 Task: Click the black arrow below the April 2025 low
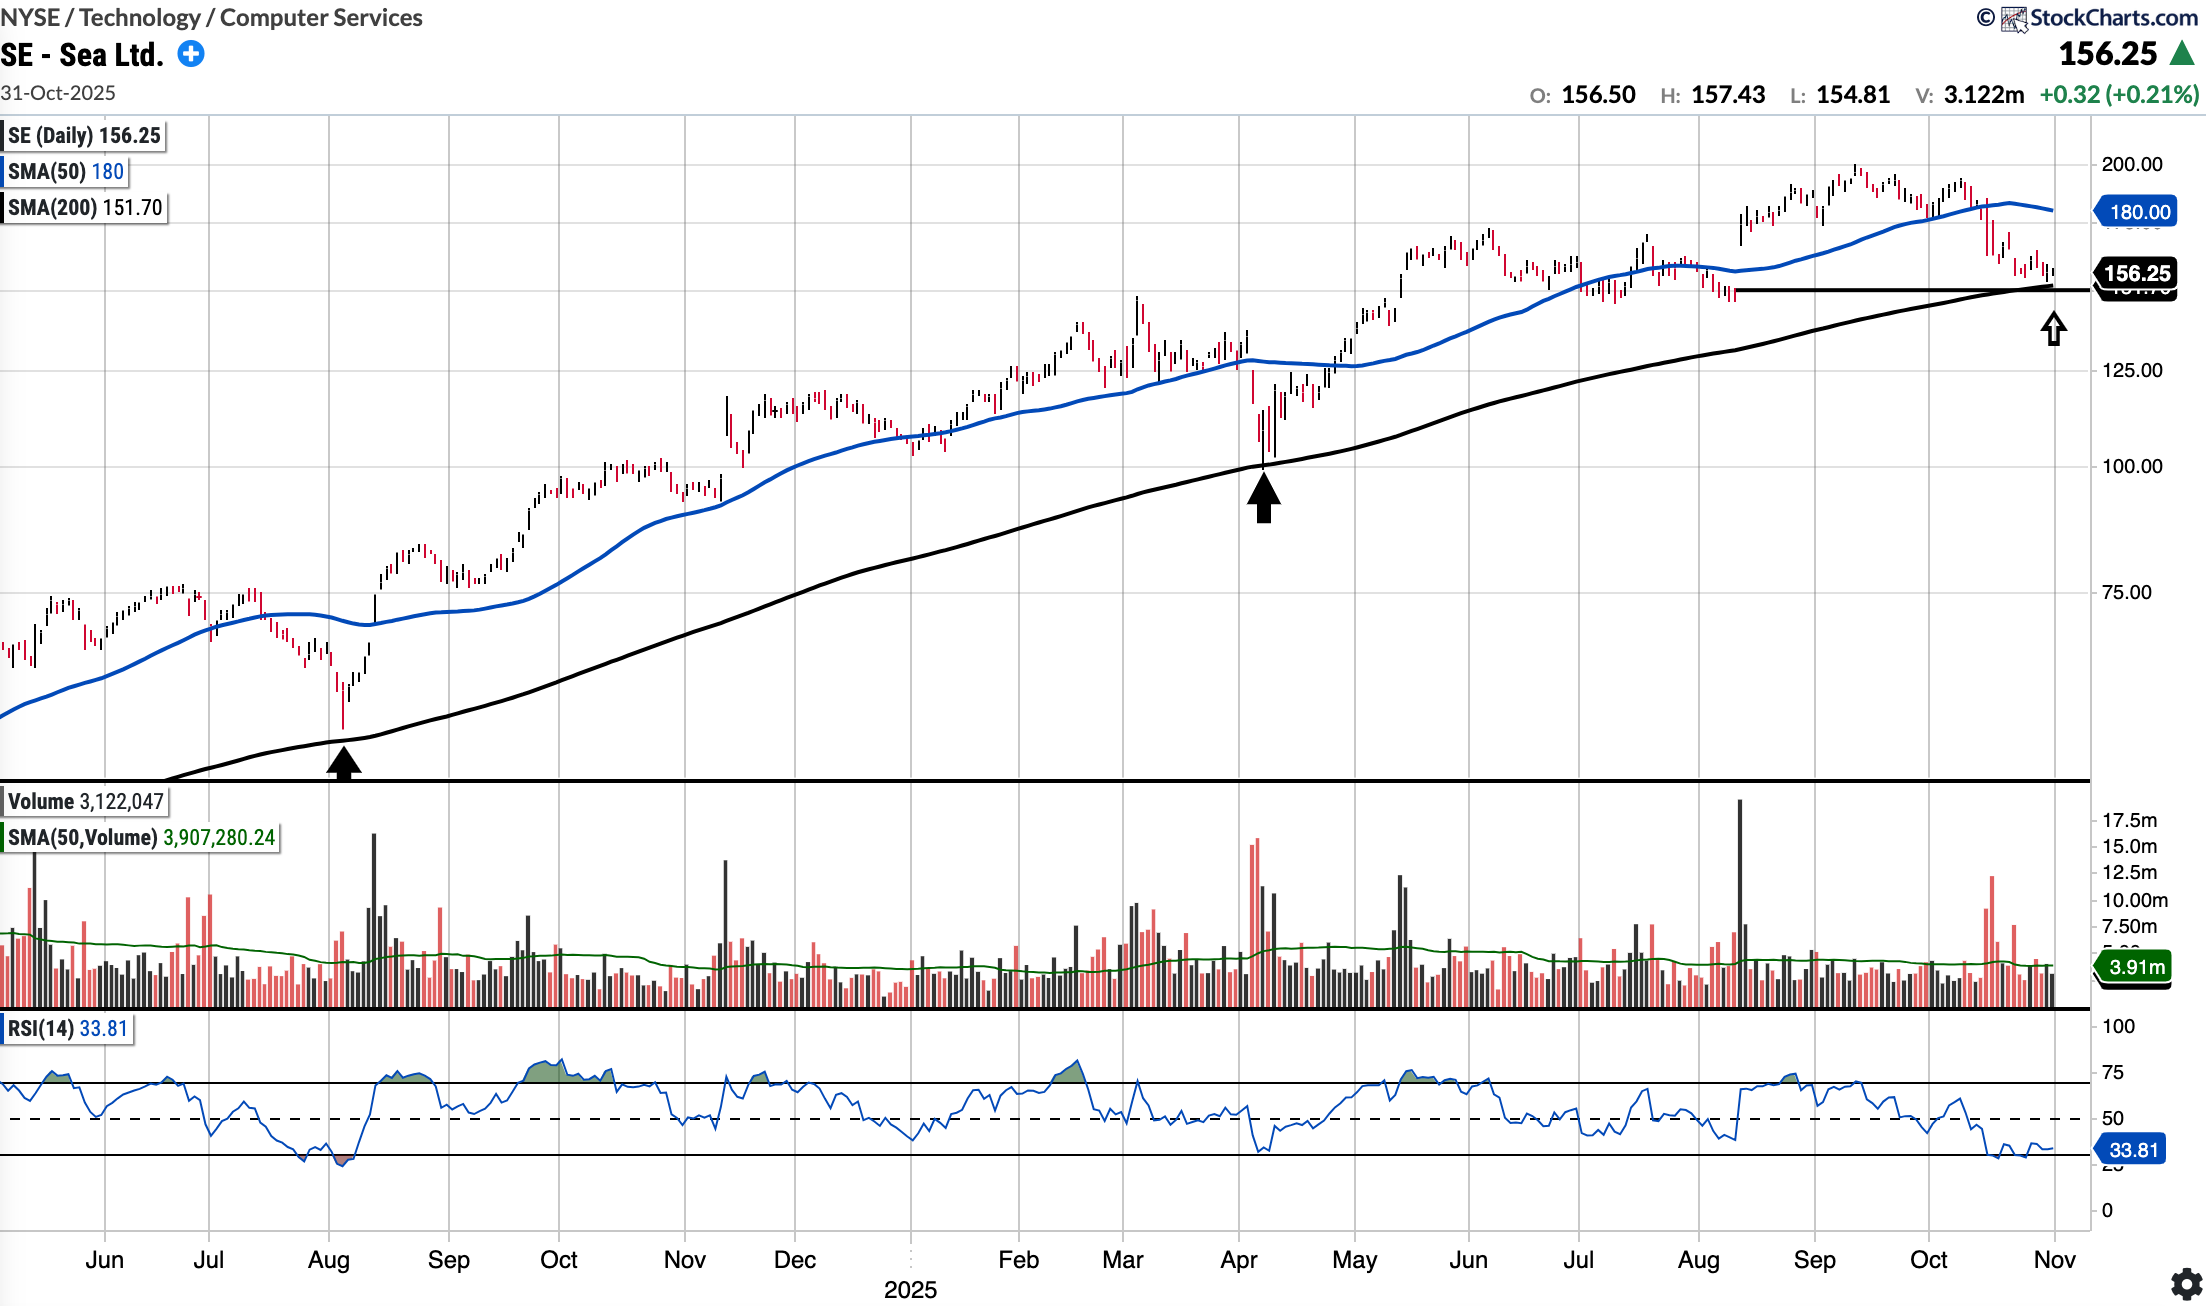1264,497
